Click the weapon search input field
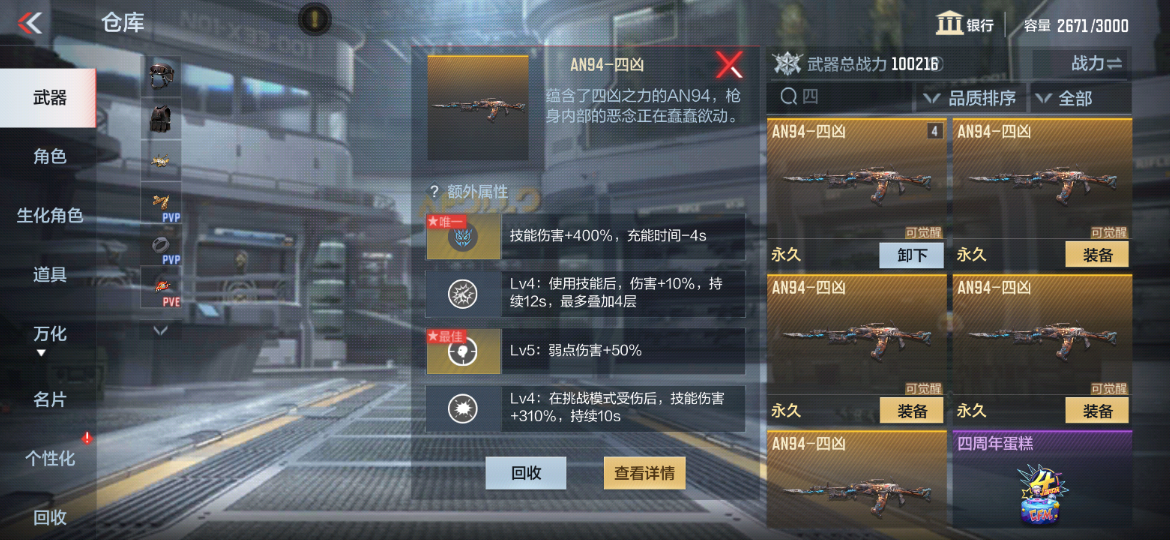This screenshot has width=1170, height=540. coord(842,97)
